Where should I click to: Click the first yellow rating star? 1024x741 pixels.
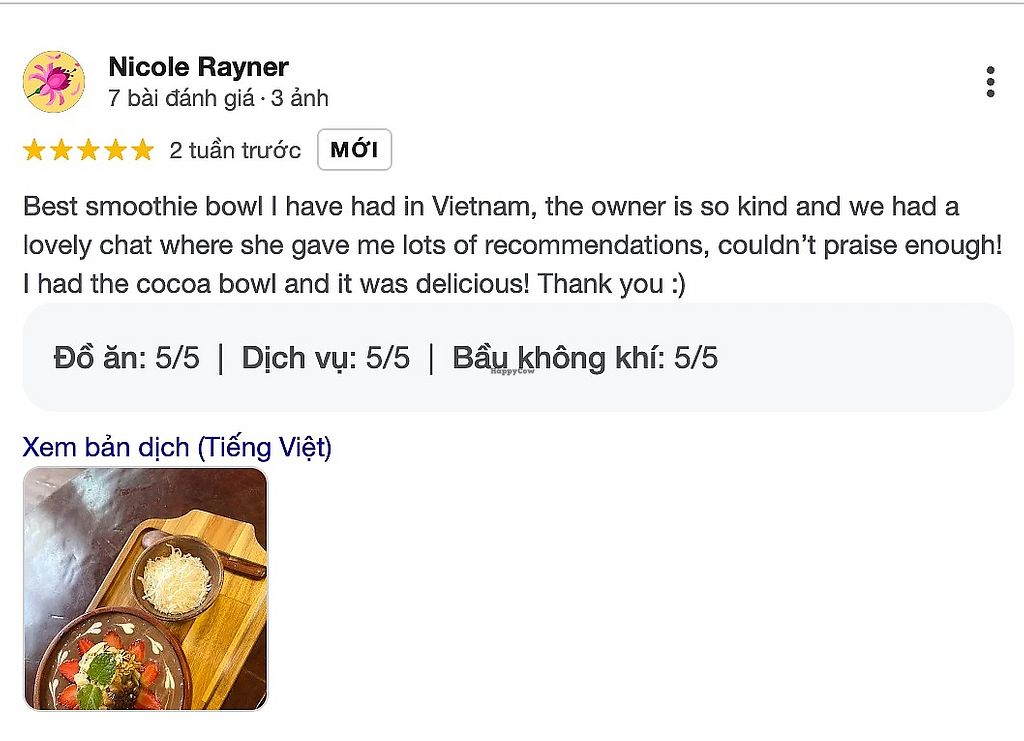pyautogui.click(x=35, y=151)
